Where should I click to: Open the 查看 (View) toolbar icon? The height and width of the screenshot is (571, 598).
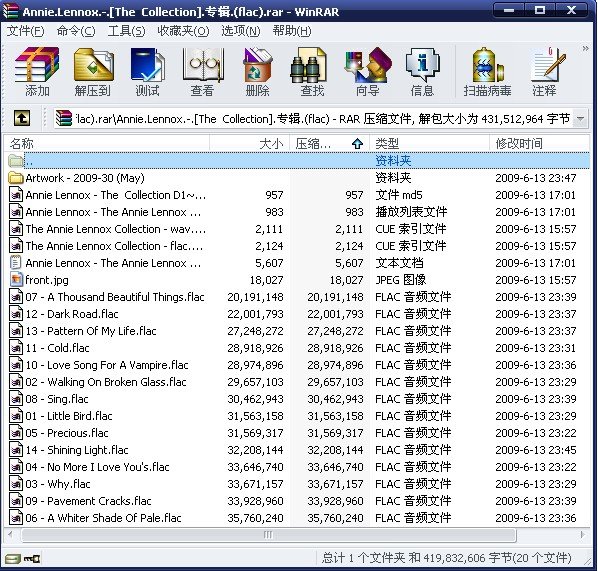(203, 72)
